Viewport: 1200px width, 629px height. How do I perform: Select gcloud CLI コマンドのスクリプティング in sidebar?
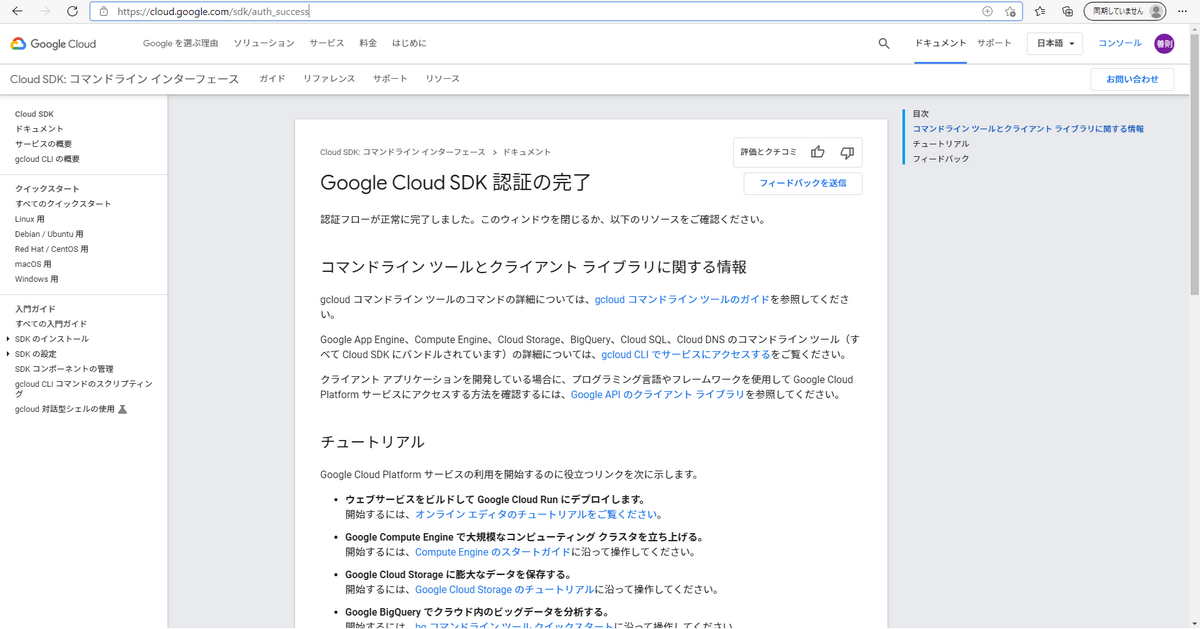(84, 389)
